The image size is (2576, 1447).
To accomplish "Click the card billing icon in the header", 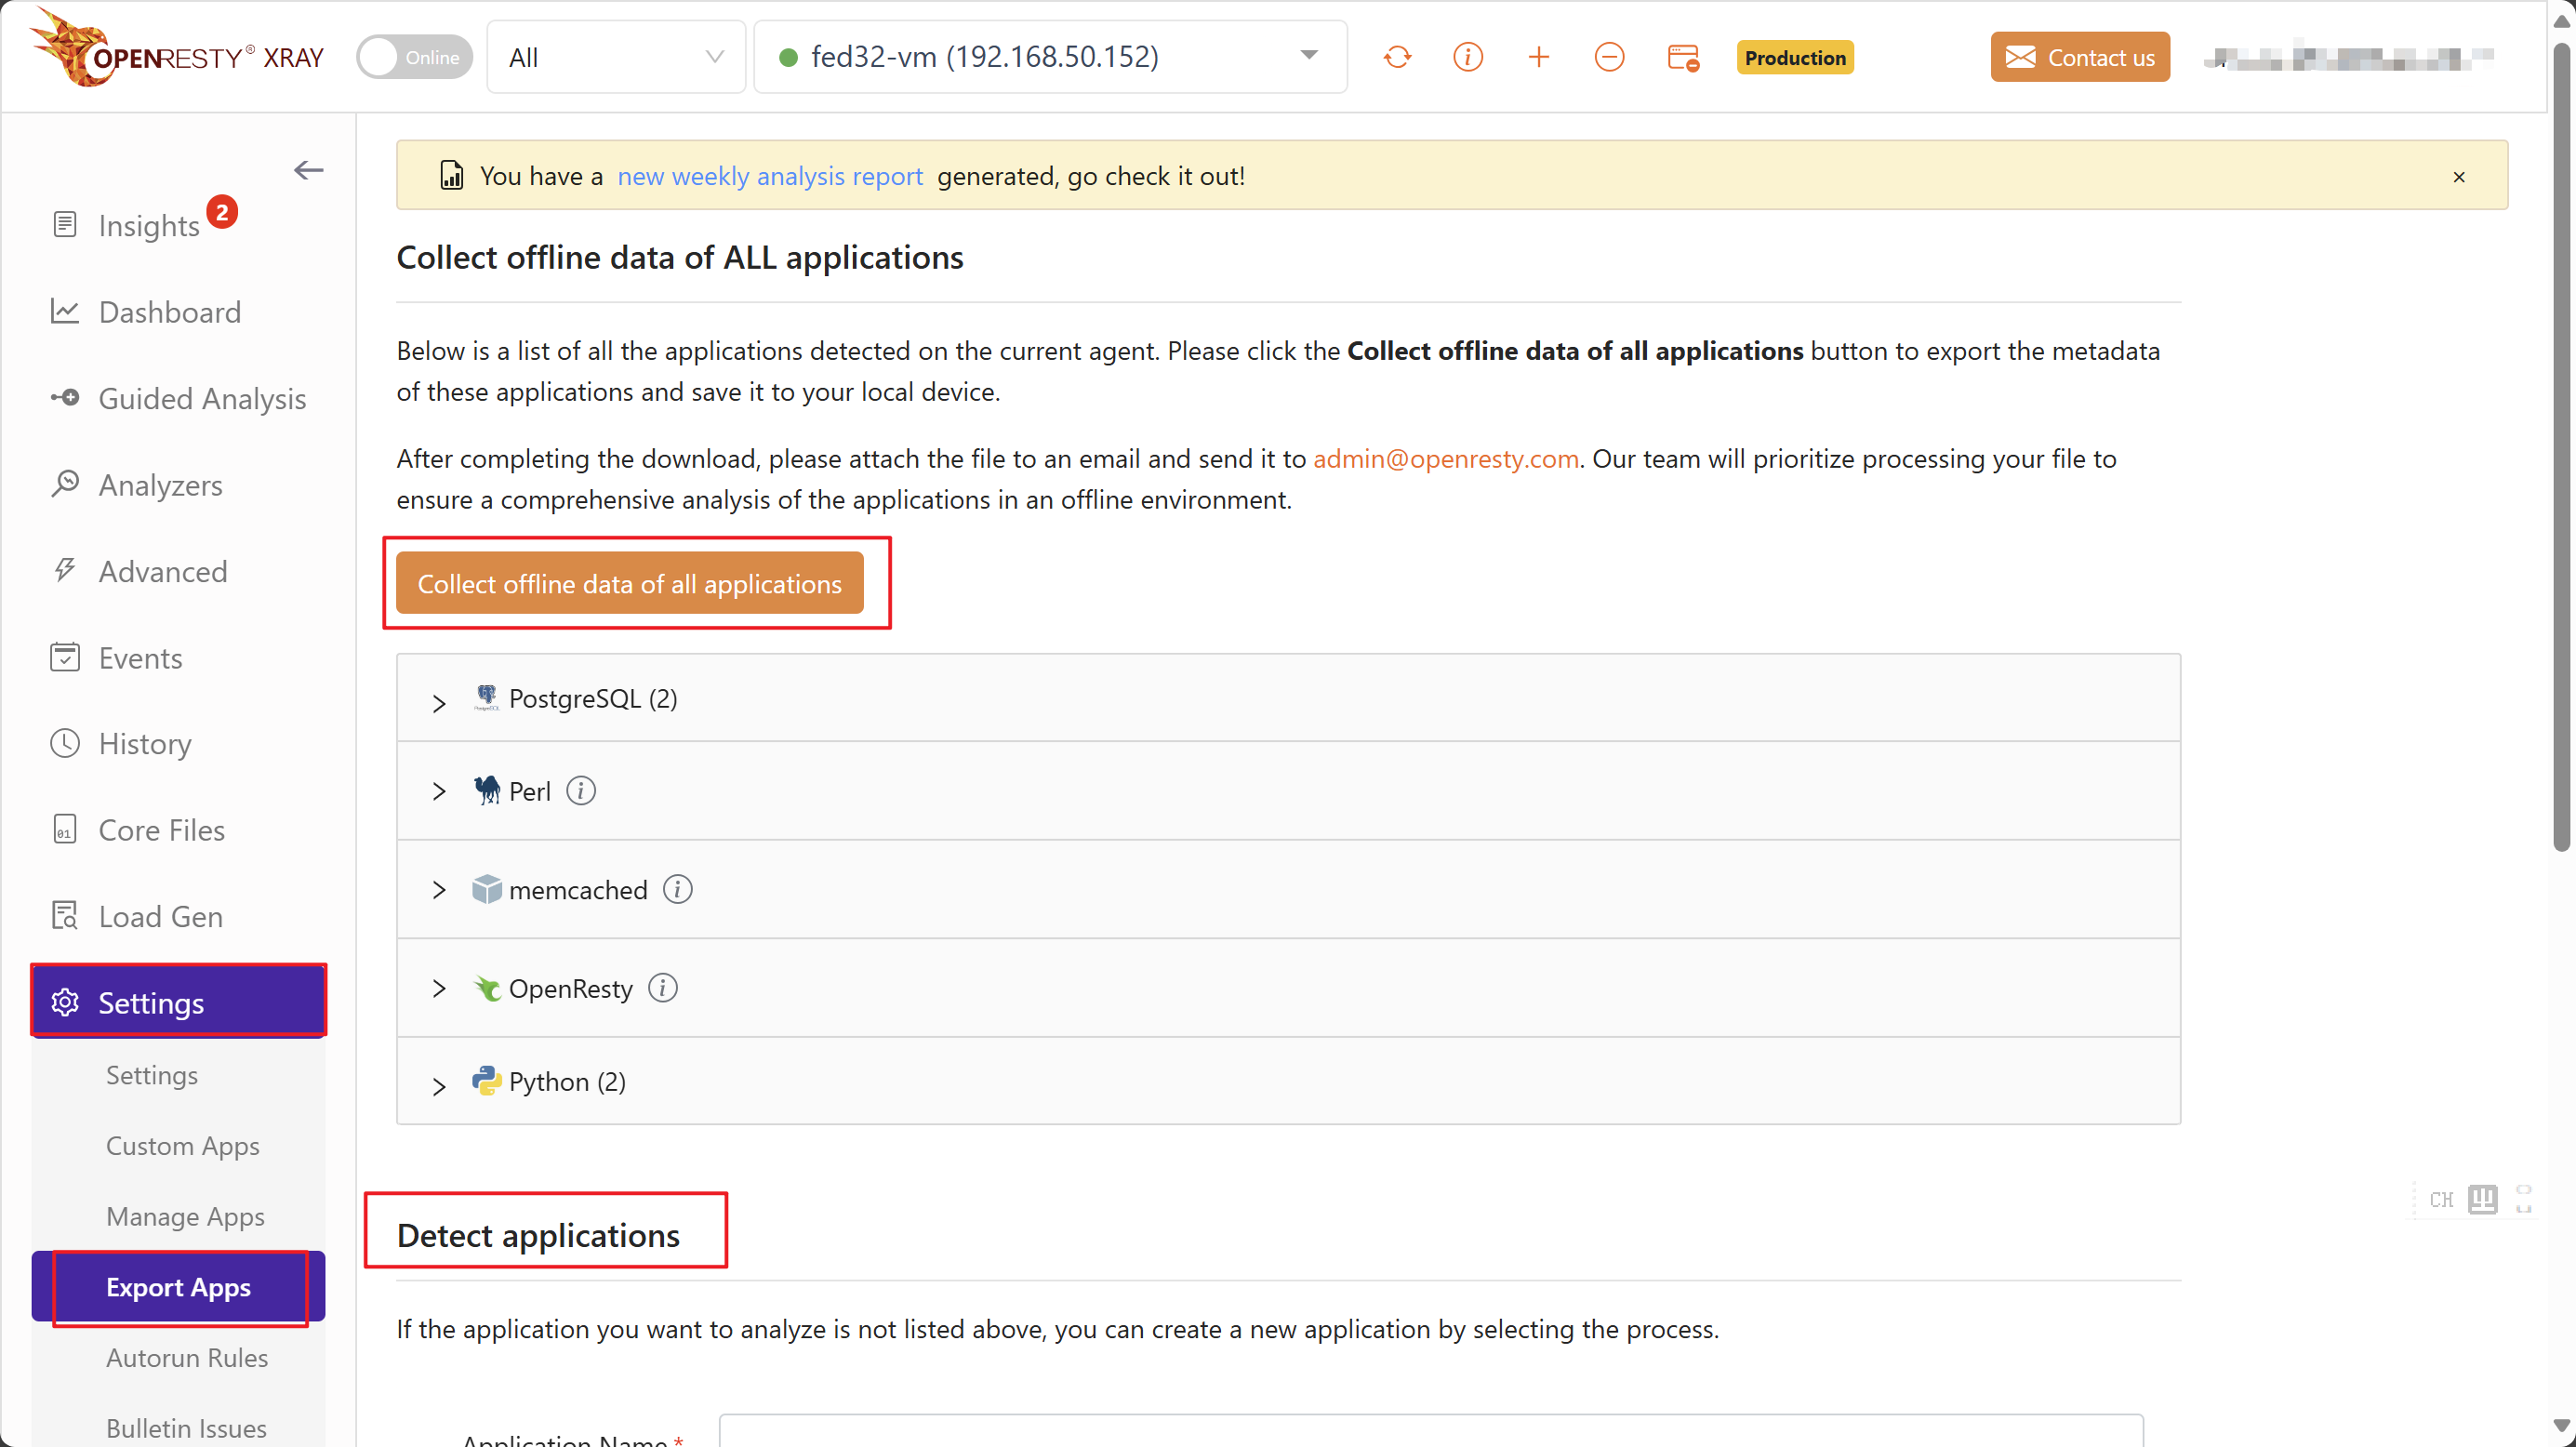I will pyautogui.click(x=1683, y=57).
